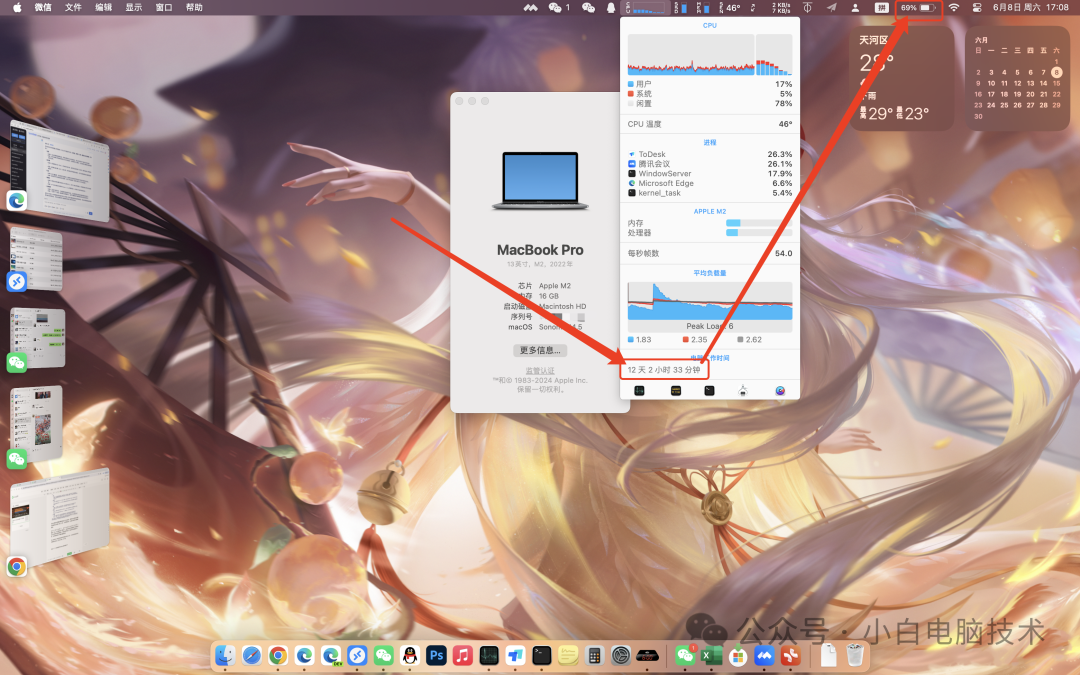Select the ToDesk process row

pos(709,154)
